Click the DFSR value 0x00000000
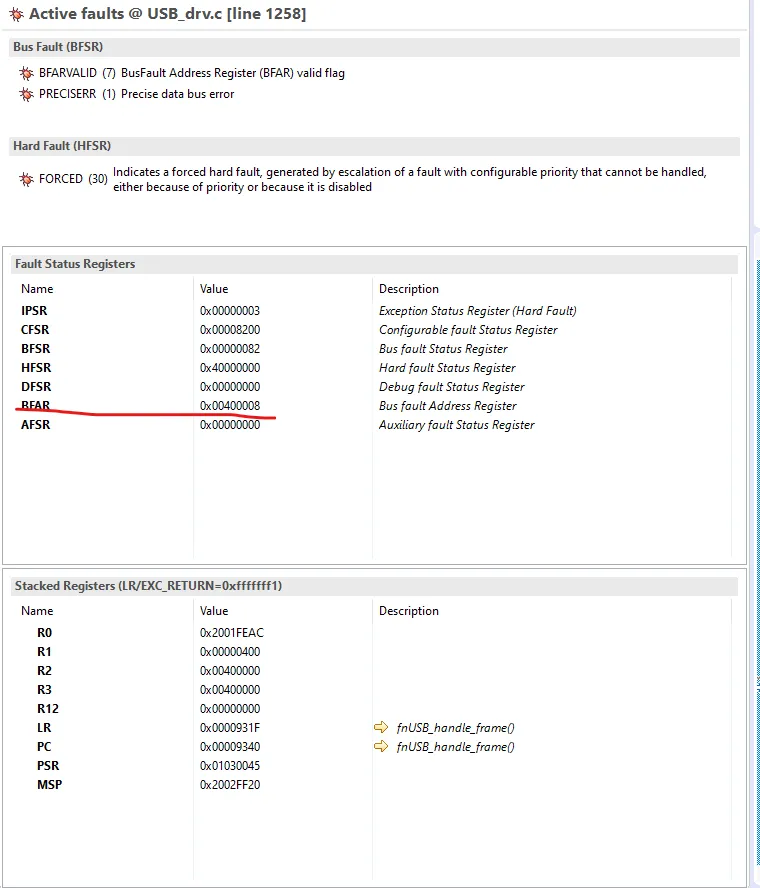This screenshot has width=760, height=888. point(230,387)
